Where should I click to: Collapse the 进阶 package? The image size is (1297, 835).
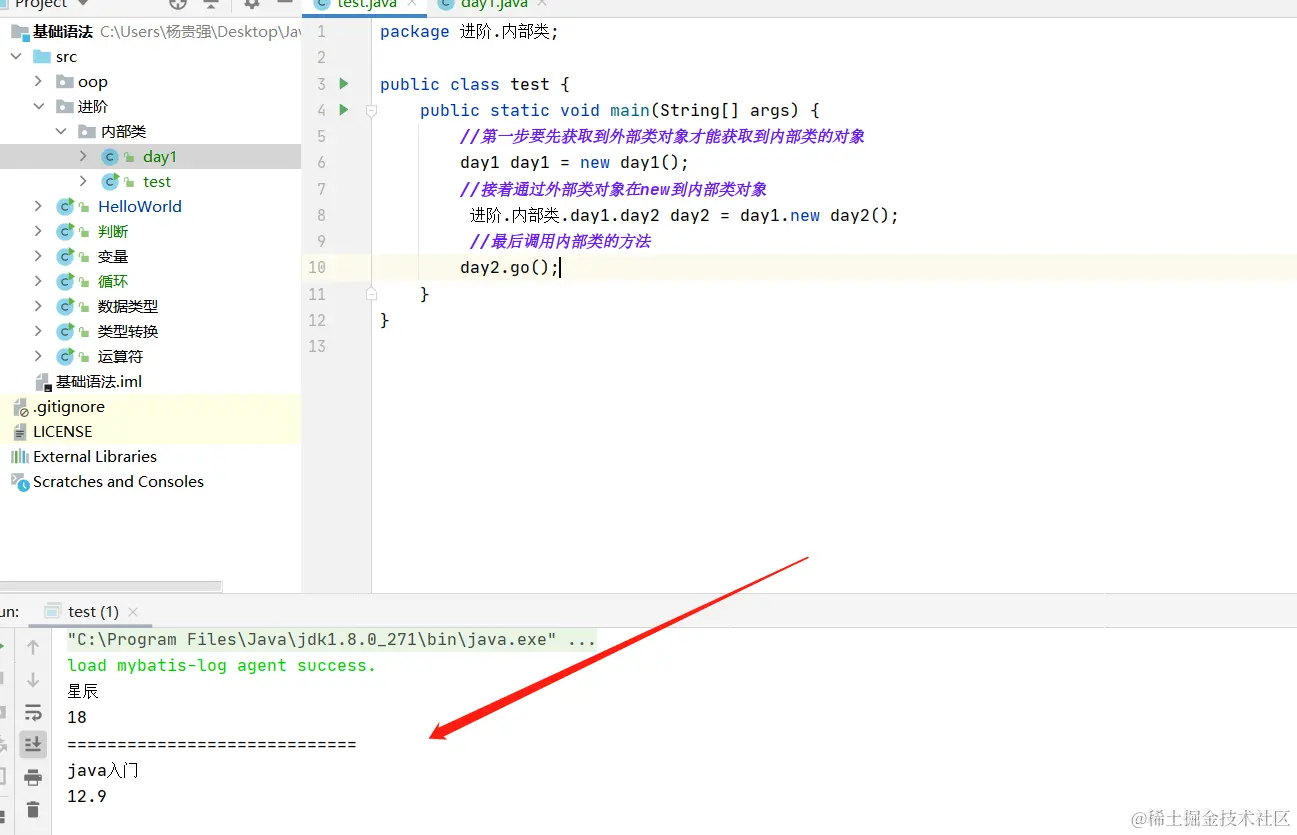click(39, 107)
